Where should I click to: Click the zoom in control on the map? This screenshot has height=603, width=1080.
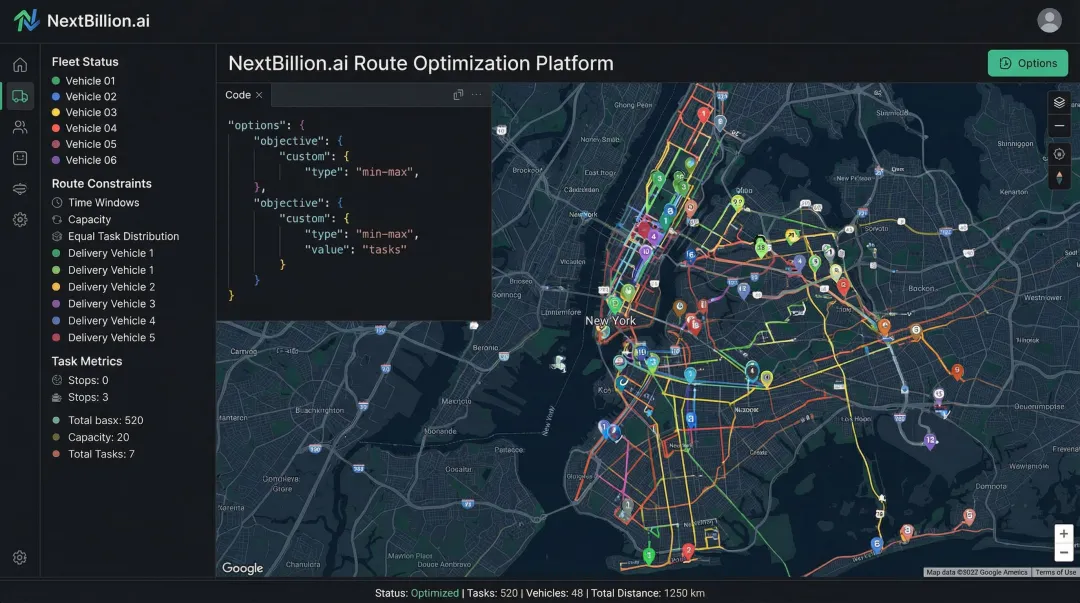point(1062,535)
